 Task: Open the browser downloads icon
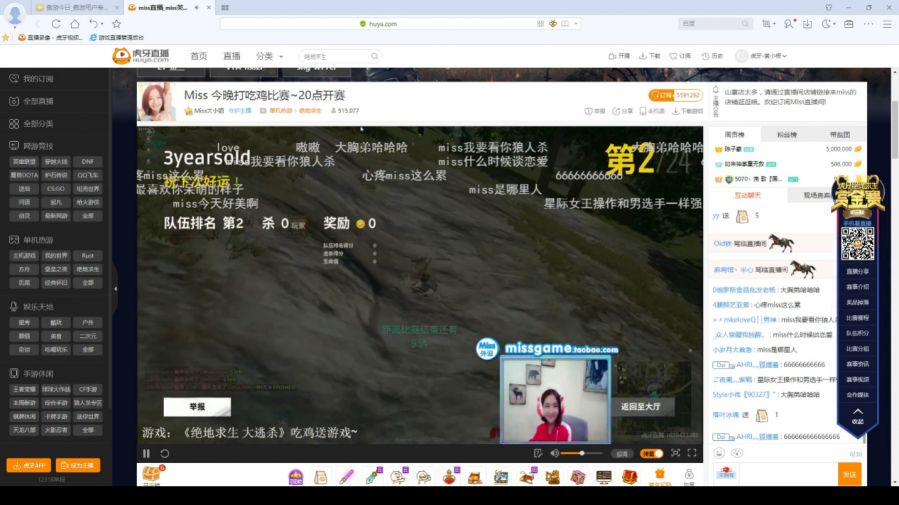(x=807, y=24)
